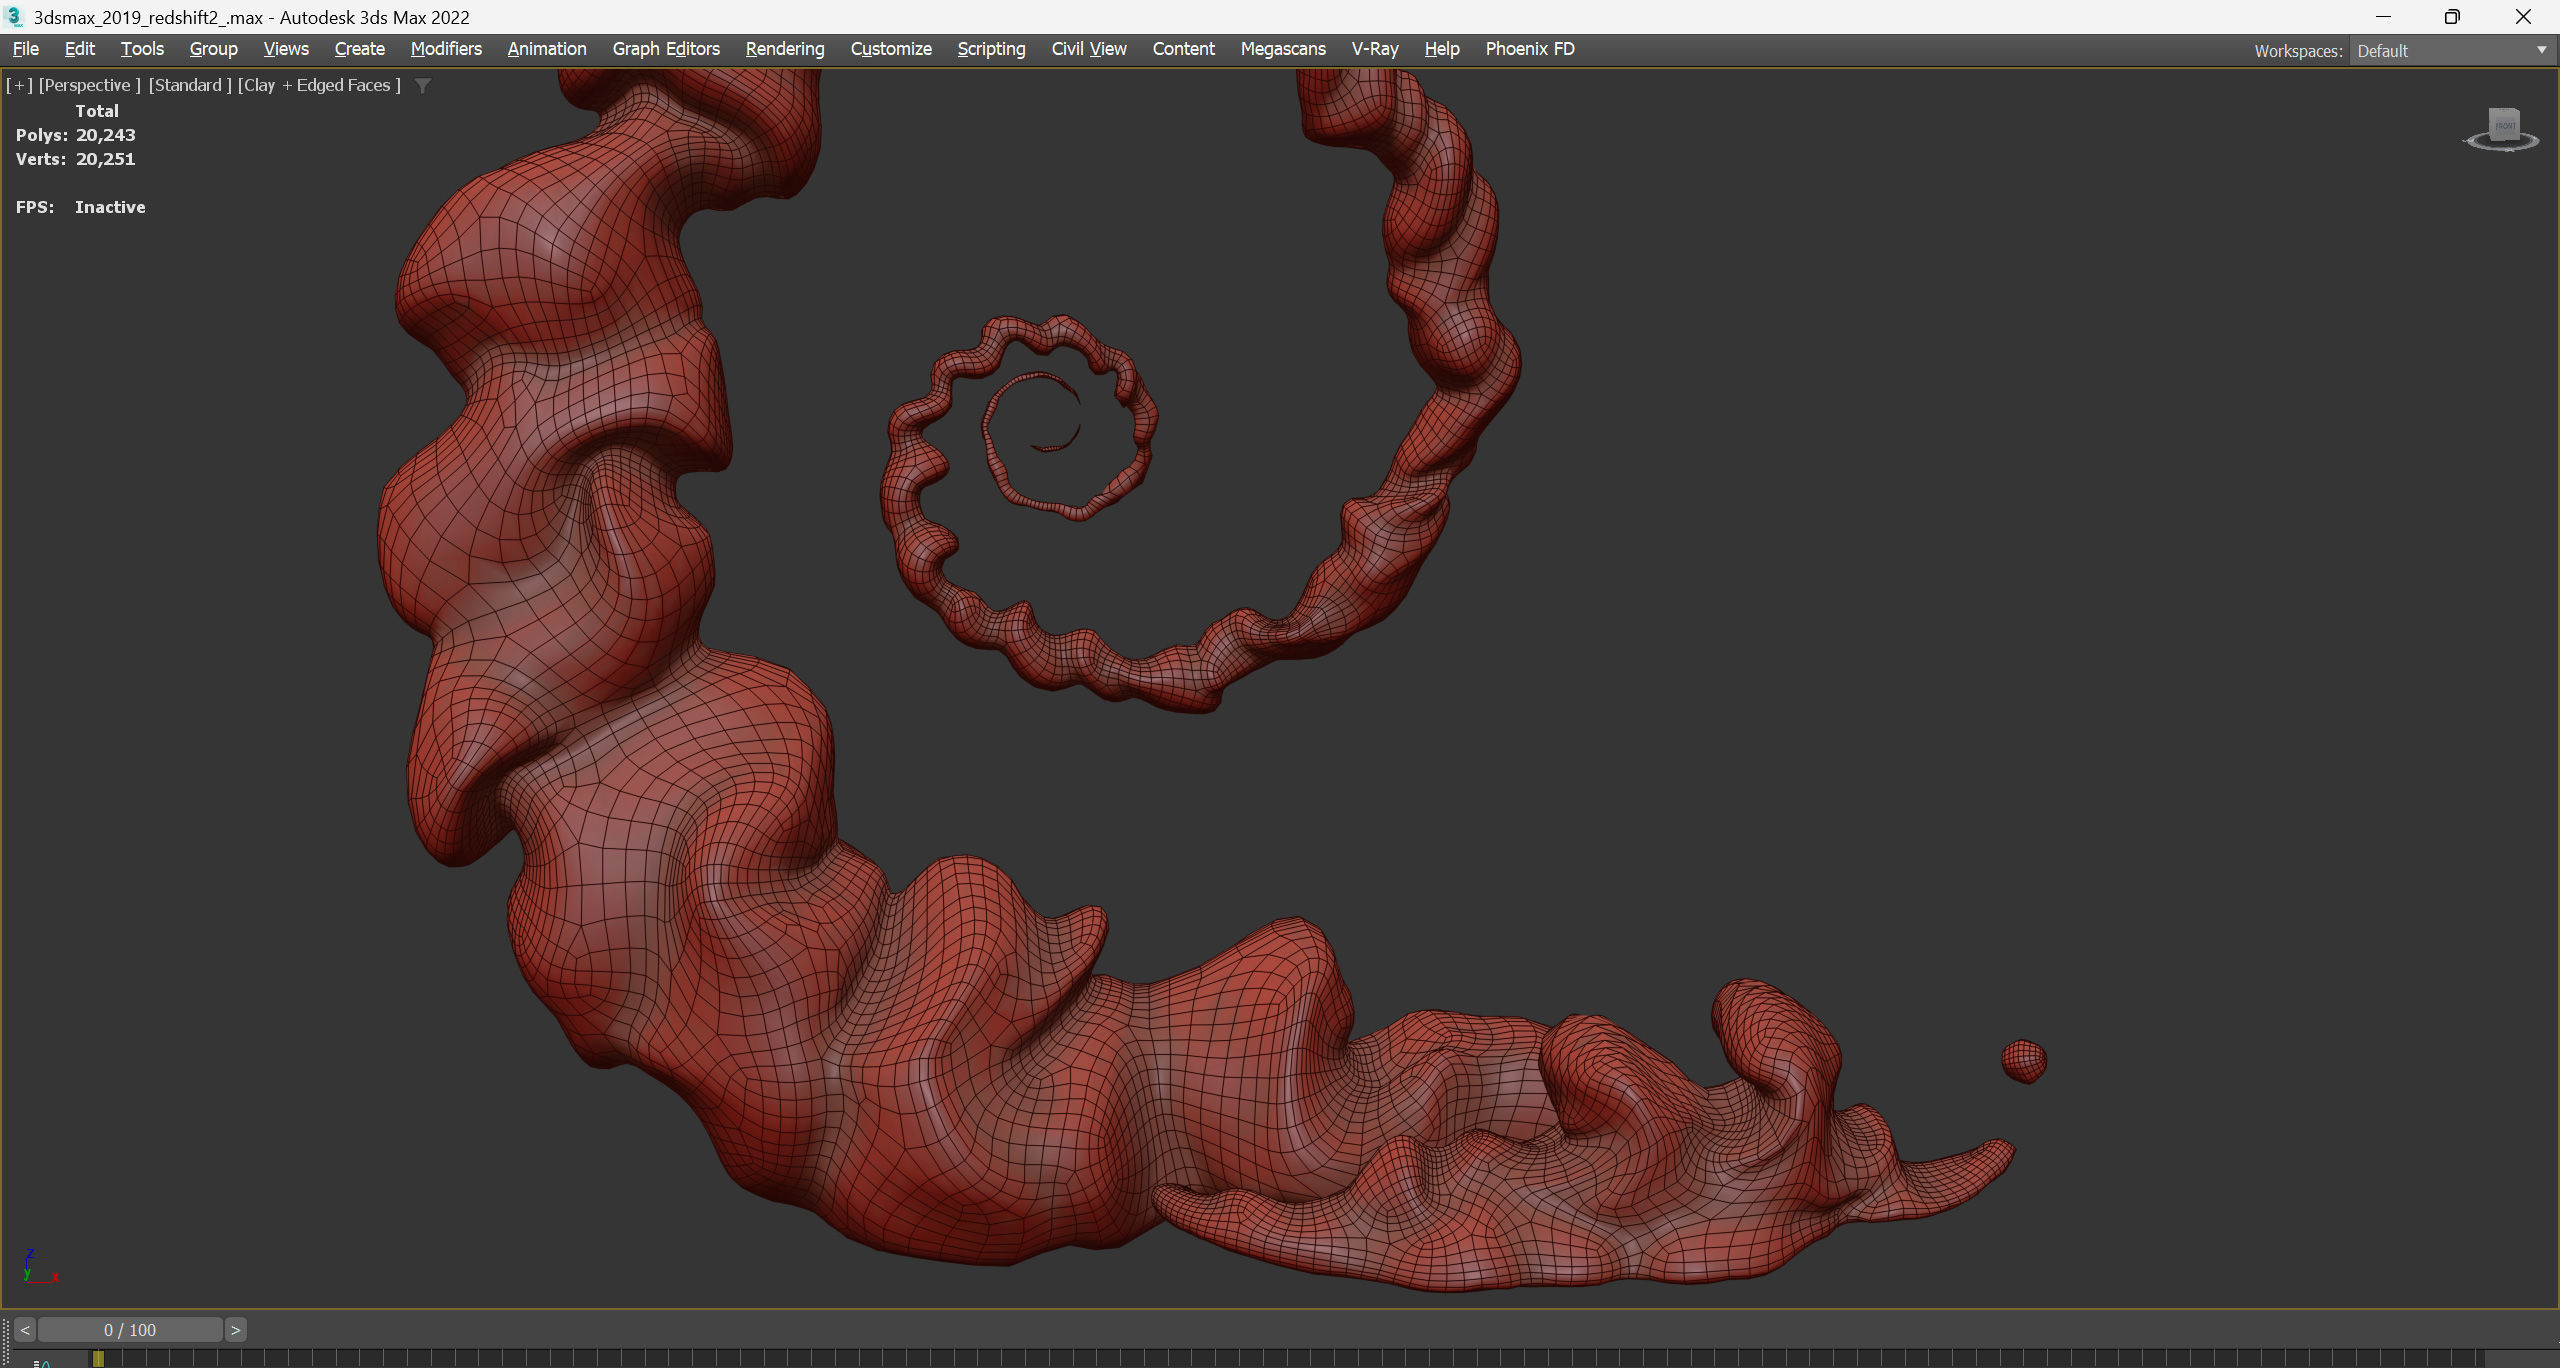The image size is (2560, 1368).
Task: Open the Phoenix FD menu
Action: pos(1529,49)
